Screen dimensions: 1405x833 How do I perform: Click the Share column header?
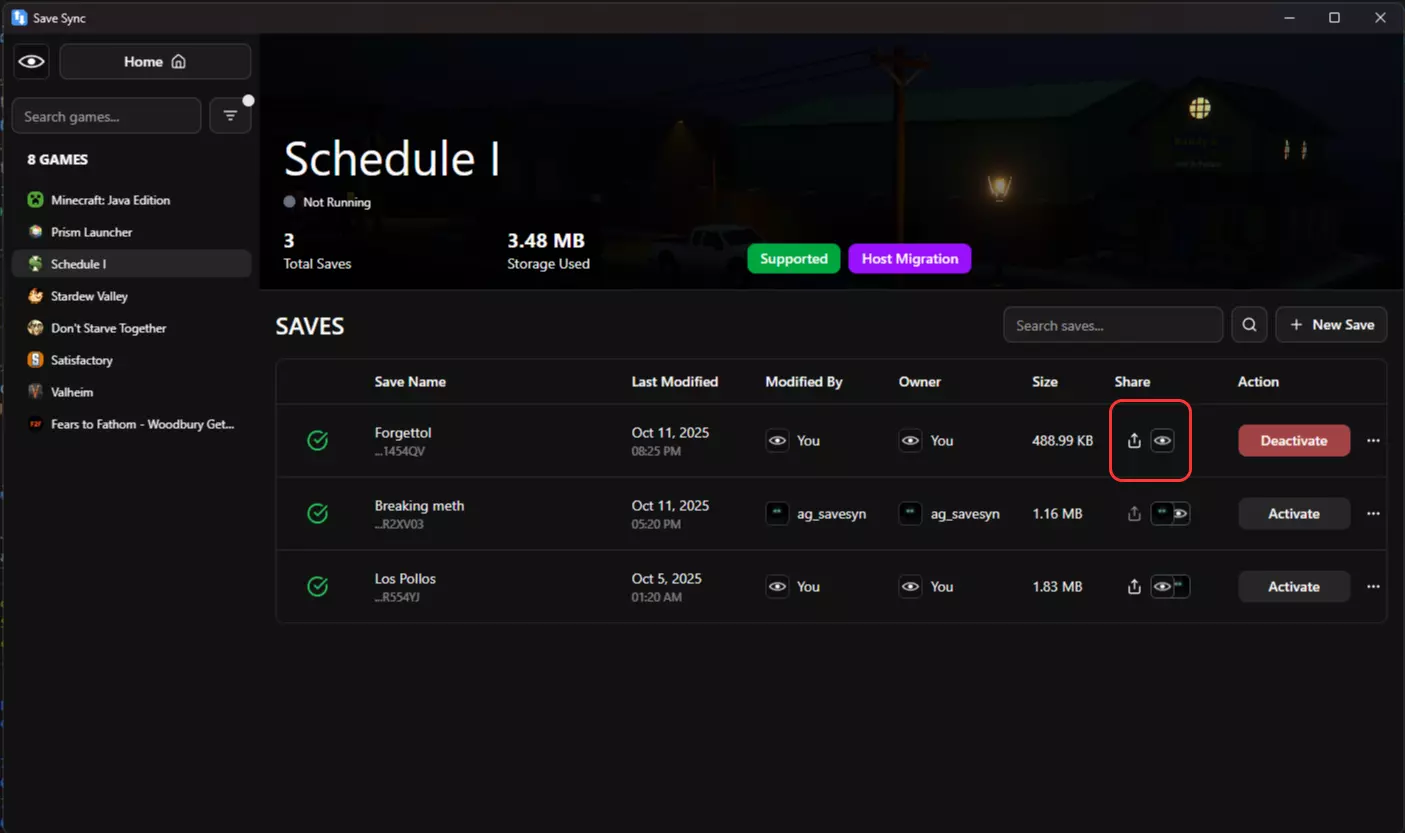pos(1132,382)
